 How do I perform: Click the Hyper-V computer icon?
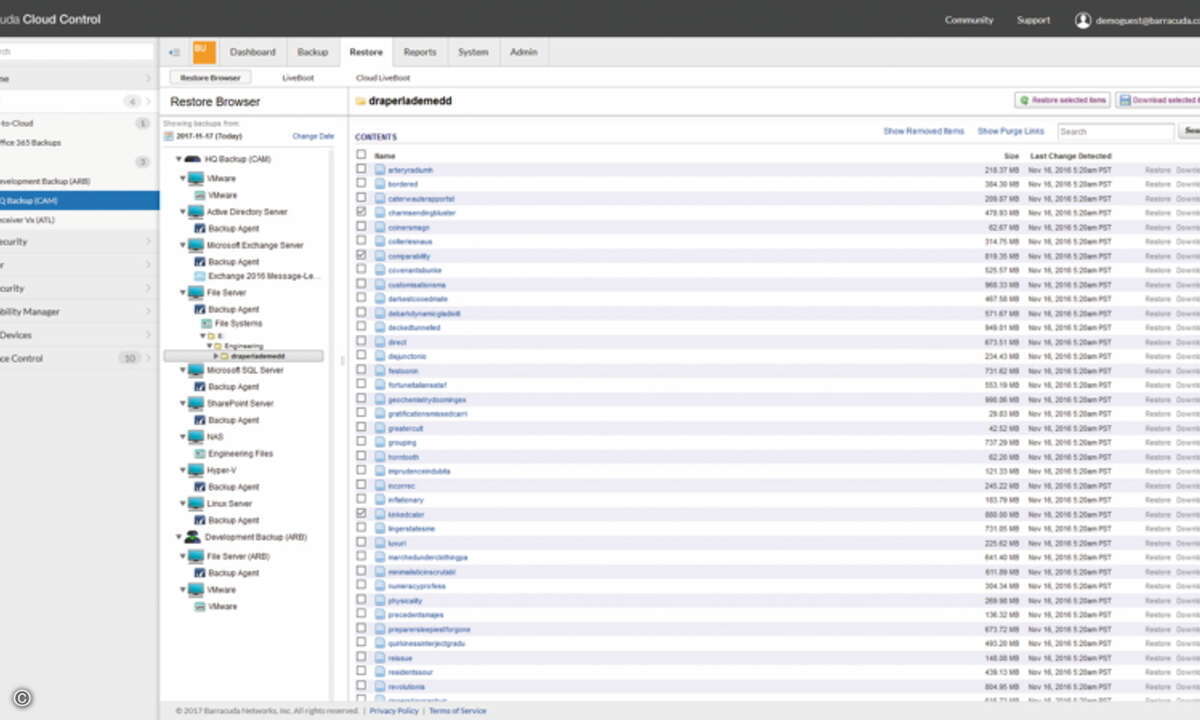(196, 470)
